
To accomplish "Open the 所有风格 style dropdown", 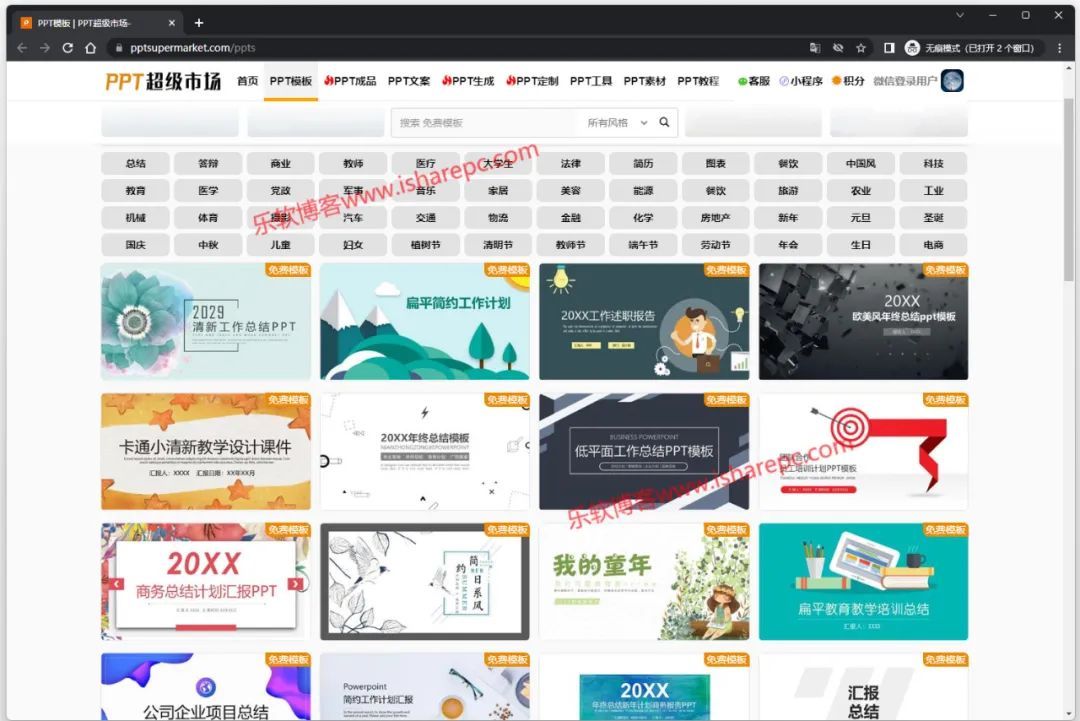I will pos(616,123).
